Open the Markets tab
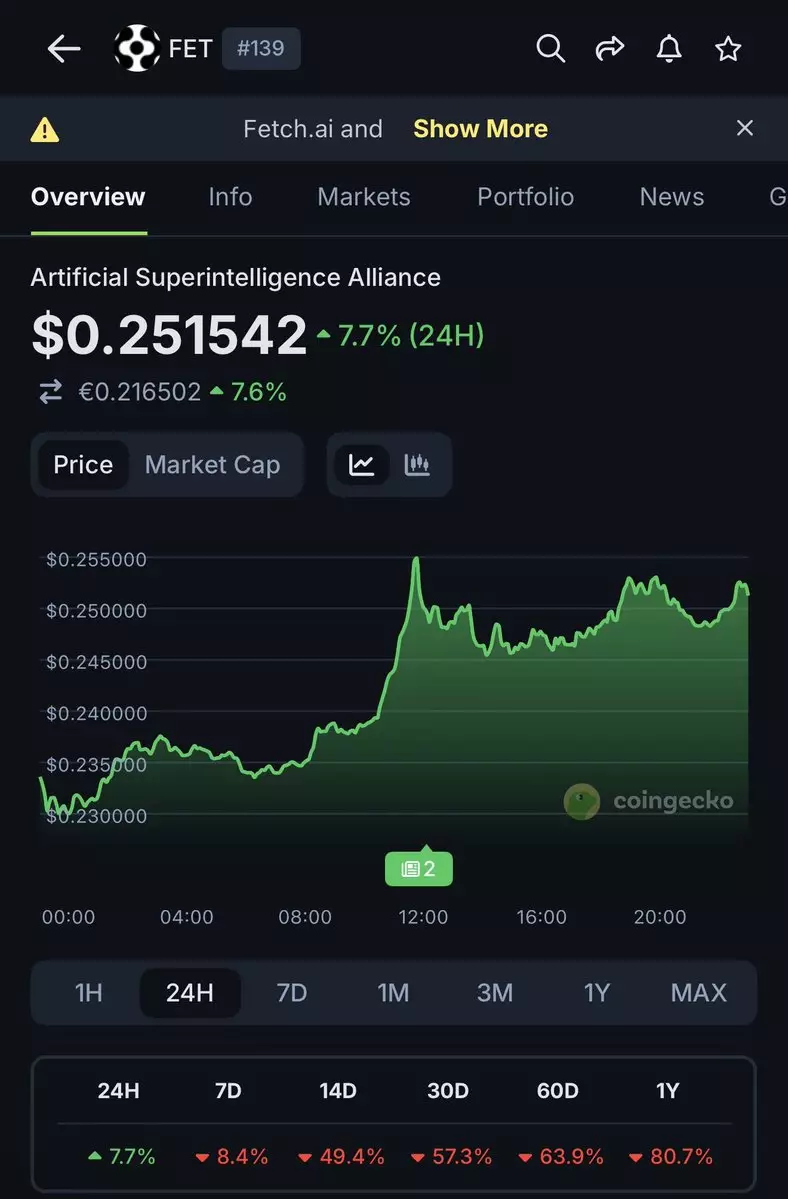Screen dimensions: 788x1199 [x=364, y=197]
